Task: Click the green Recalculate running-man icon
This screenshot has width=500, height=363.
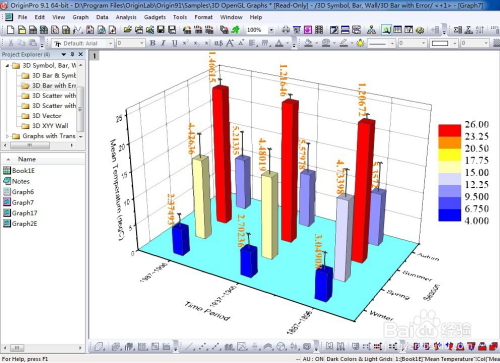Action: (235, 30)
